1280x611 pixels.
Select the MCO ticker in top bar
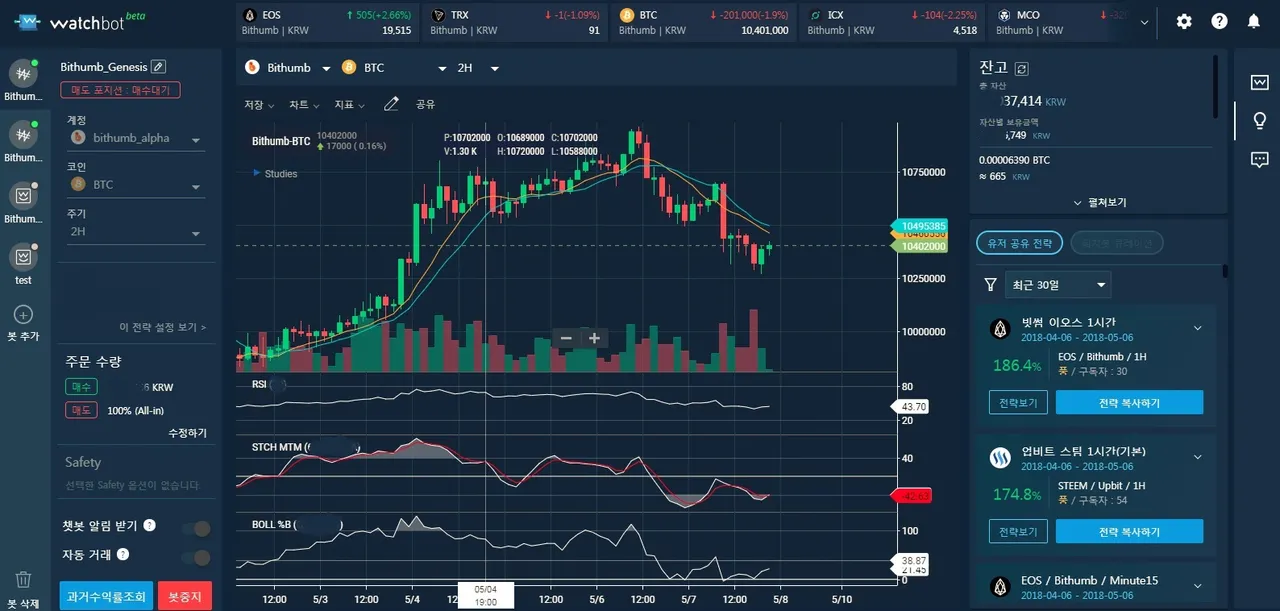click(x=1060, y=22)
